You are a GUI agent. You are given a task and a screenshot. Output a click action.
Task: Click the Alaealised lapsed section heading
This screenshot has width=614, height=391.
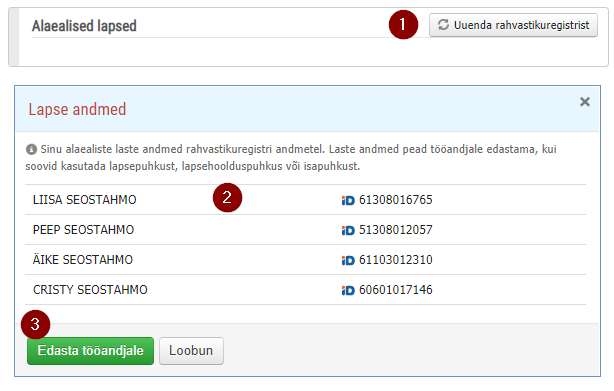84,26
